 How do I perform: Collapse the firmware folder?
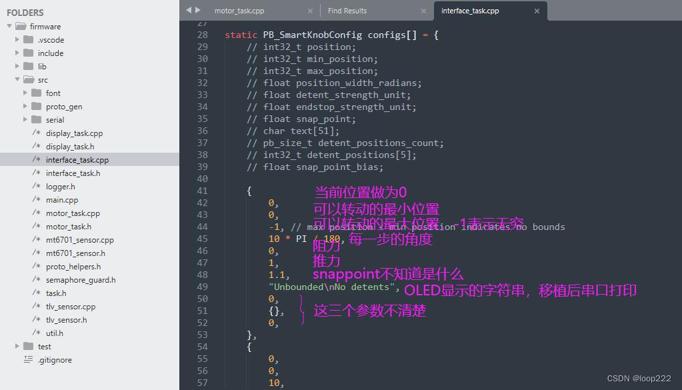tap(9, 26)
